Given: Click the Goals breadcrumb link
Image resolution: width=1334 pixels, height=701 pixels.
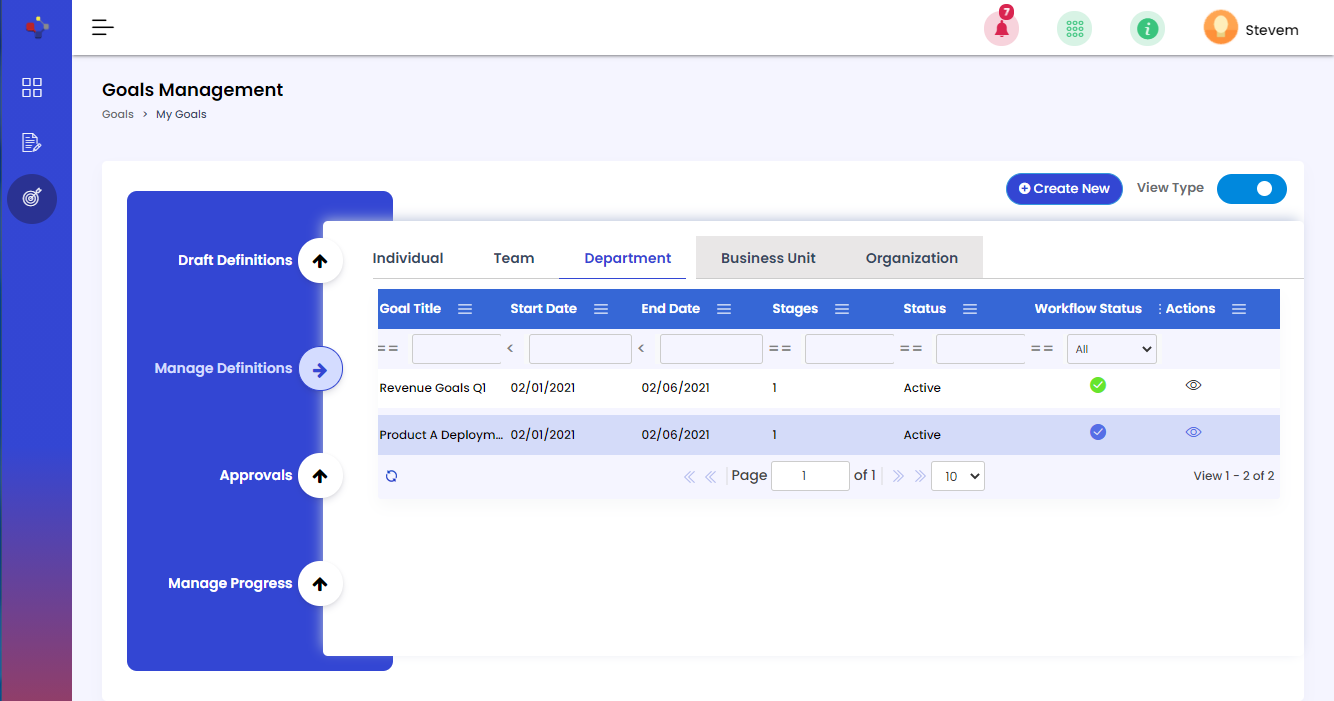Looking at the screenshot, I should pos(118,115).
